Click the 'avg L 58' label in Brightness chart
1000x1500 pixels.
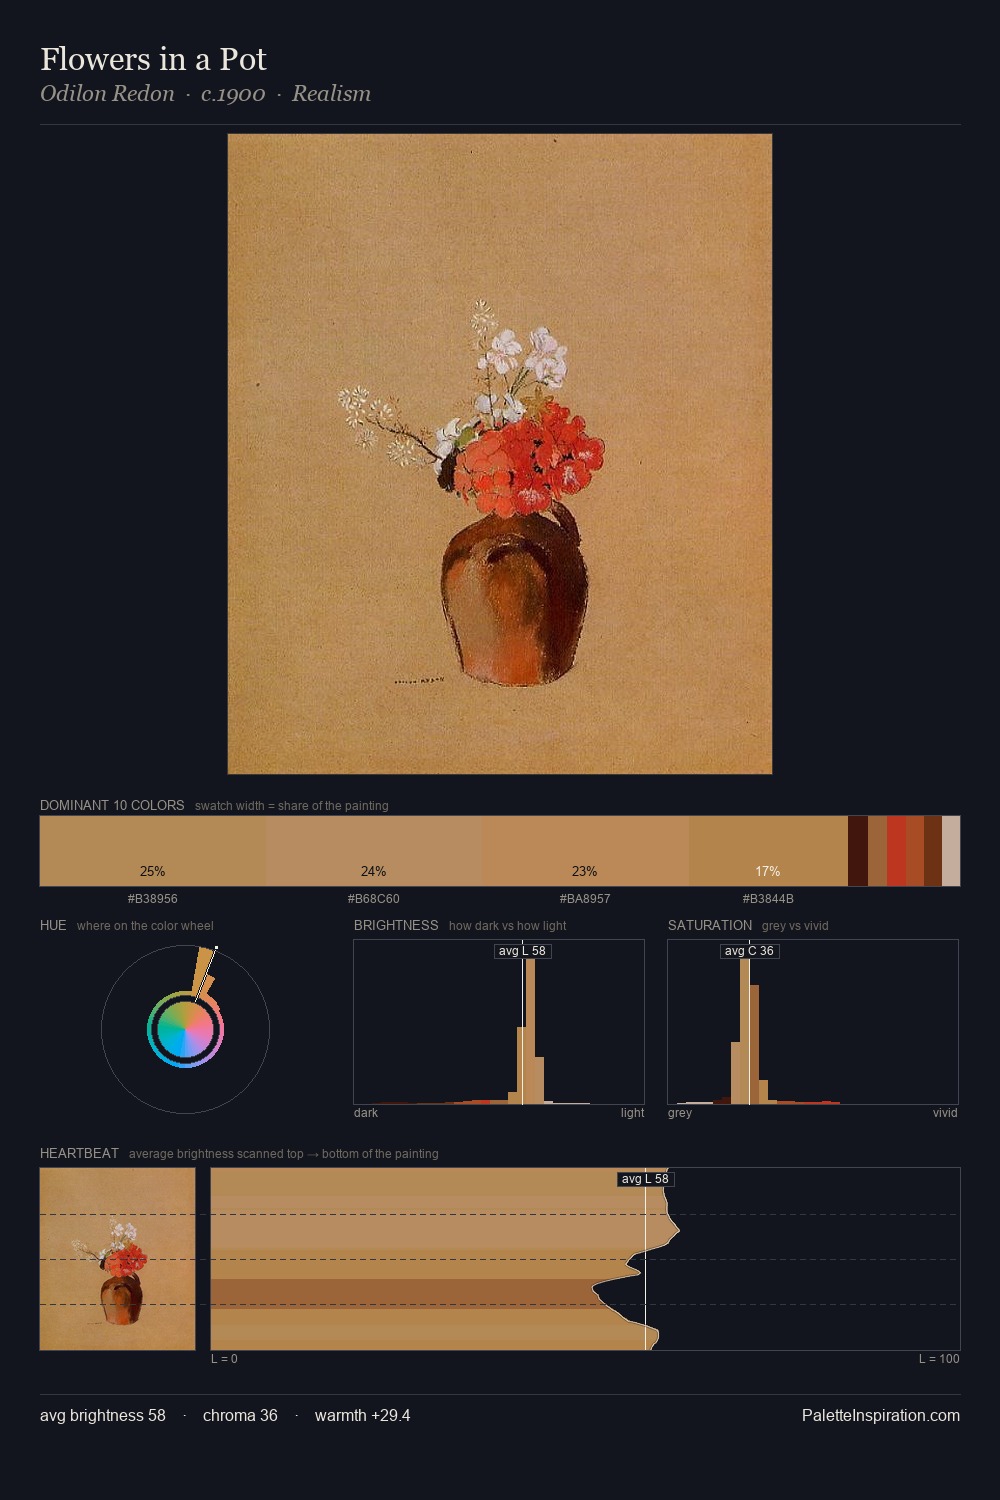tap(523, 951)
